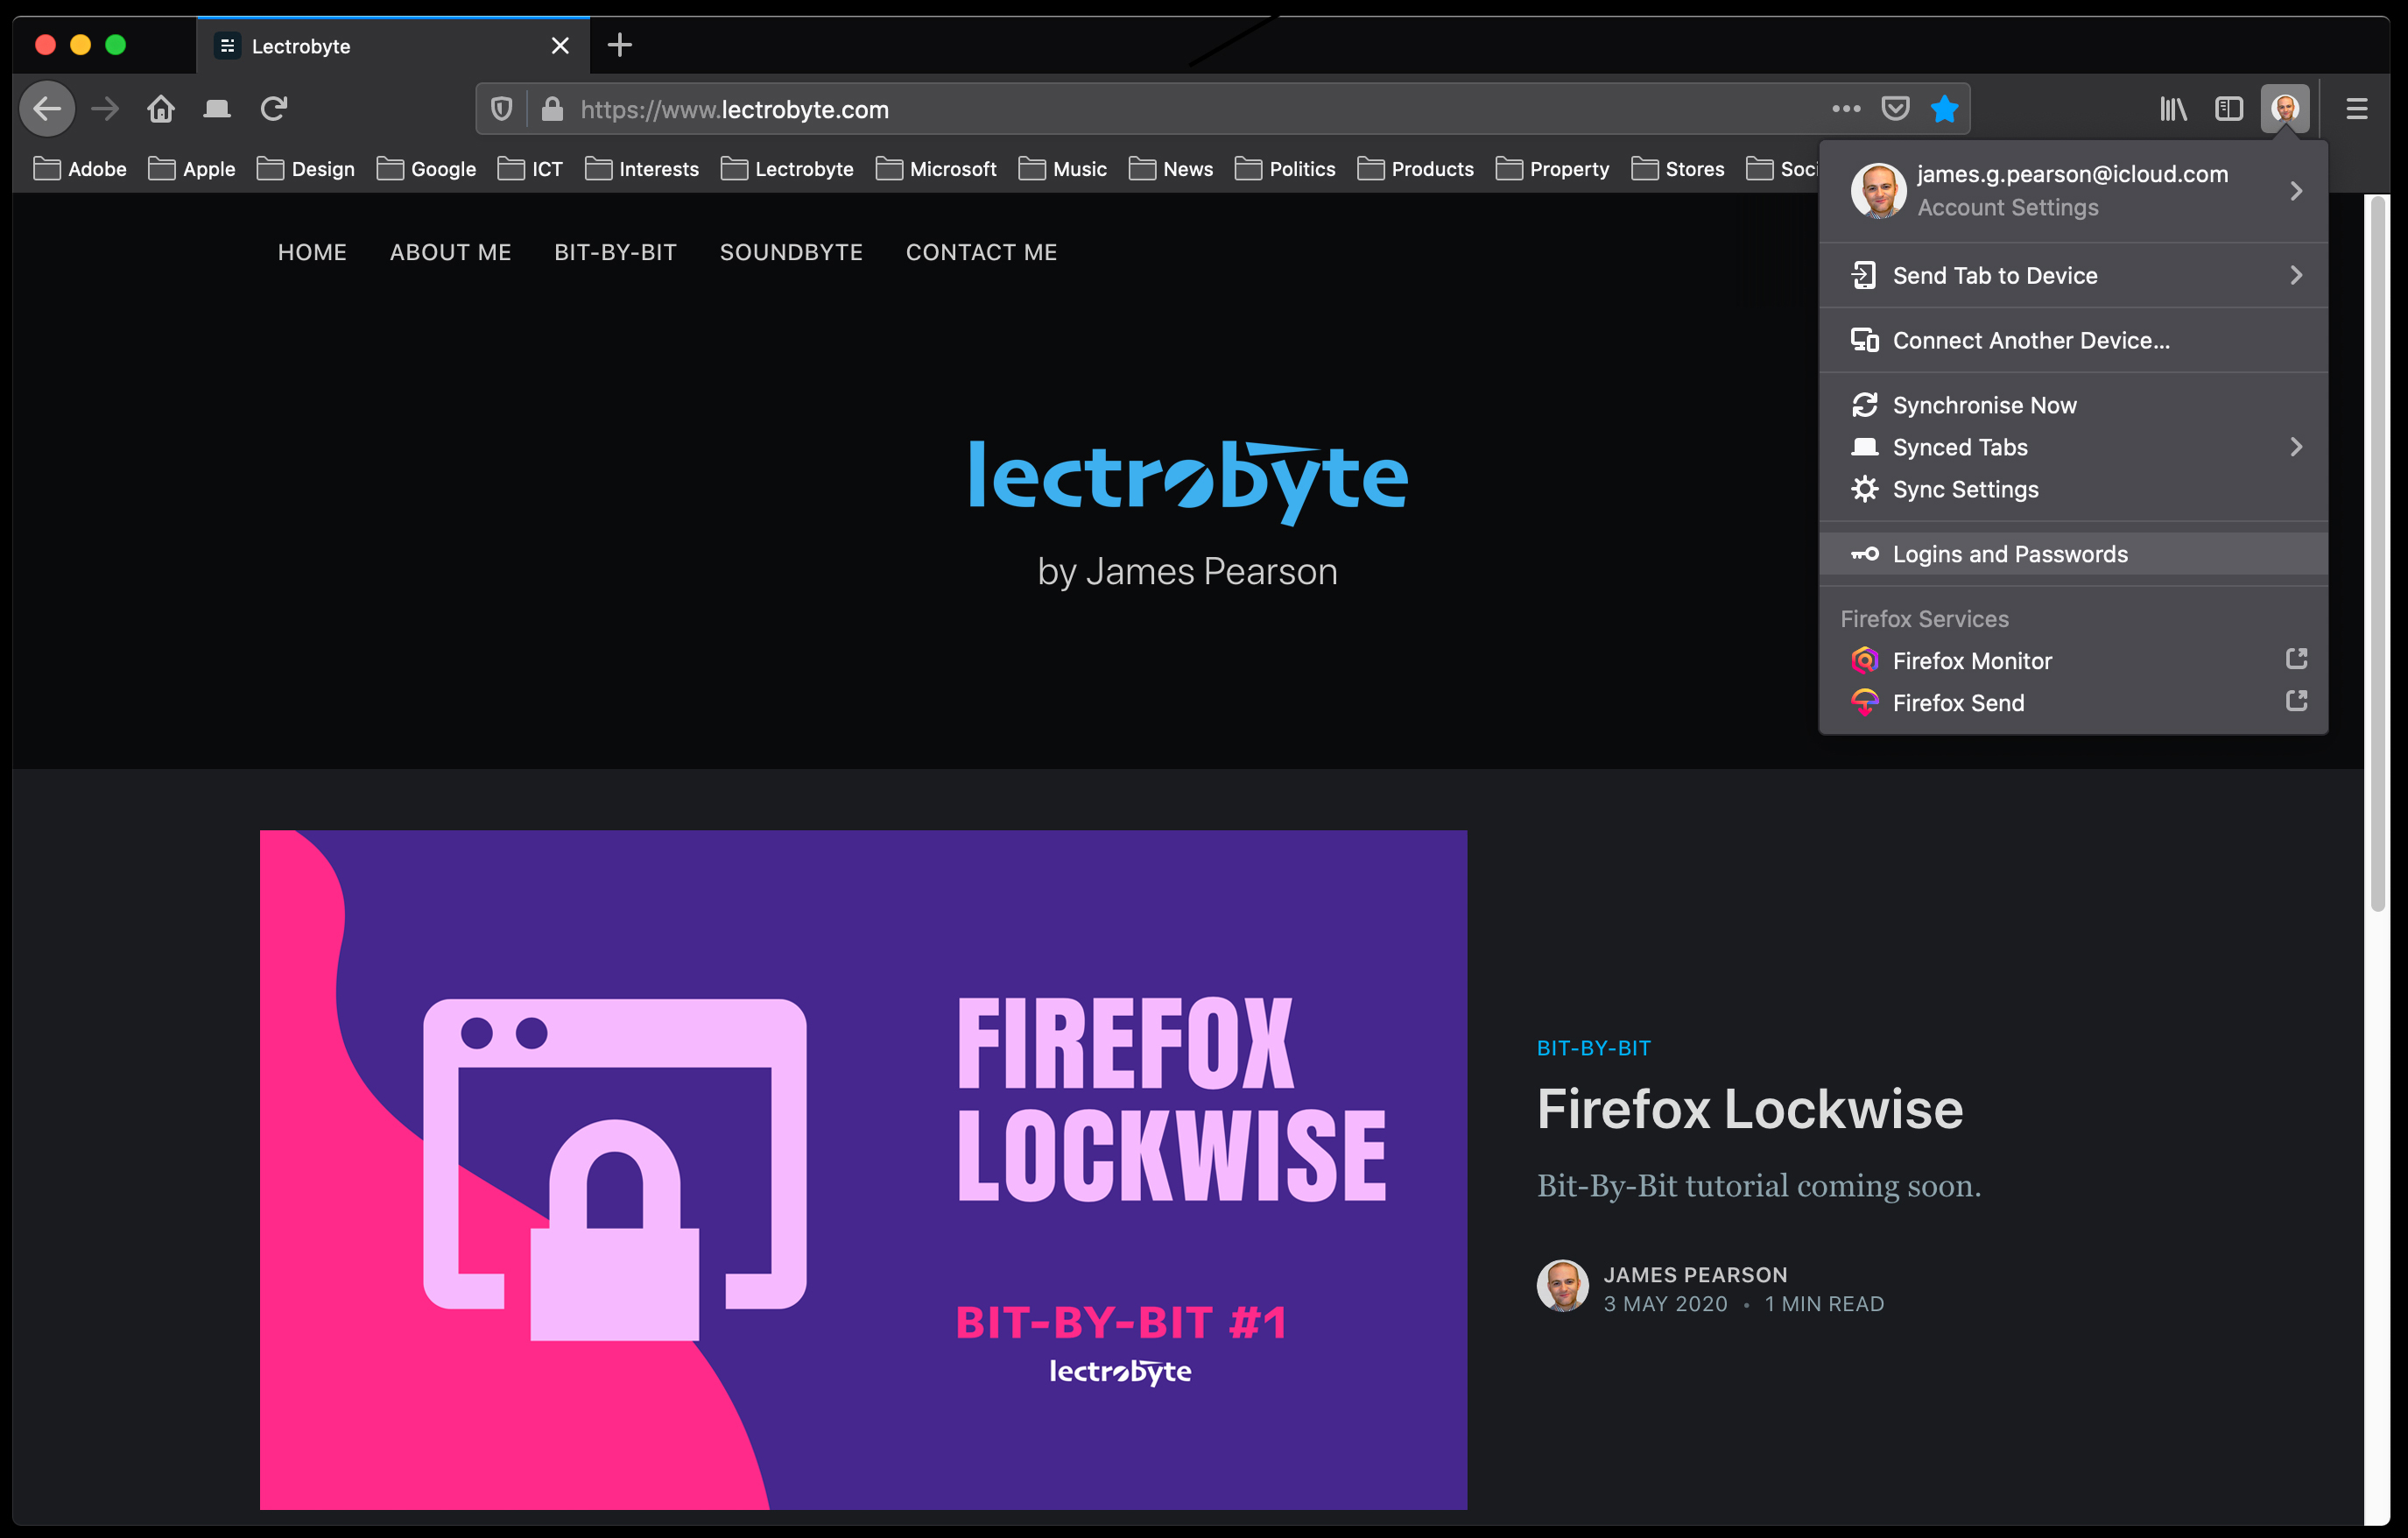
Task: Open the Firefox Lockwise article image
Action: 863,1170
